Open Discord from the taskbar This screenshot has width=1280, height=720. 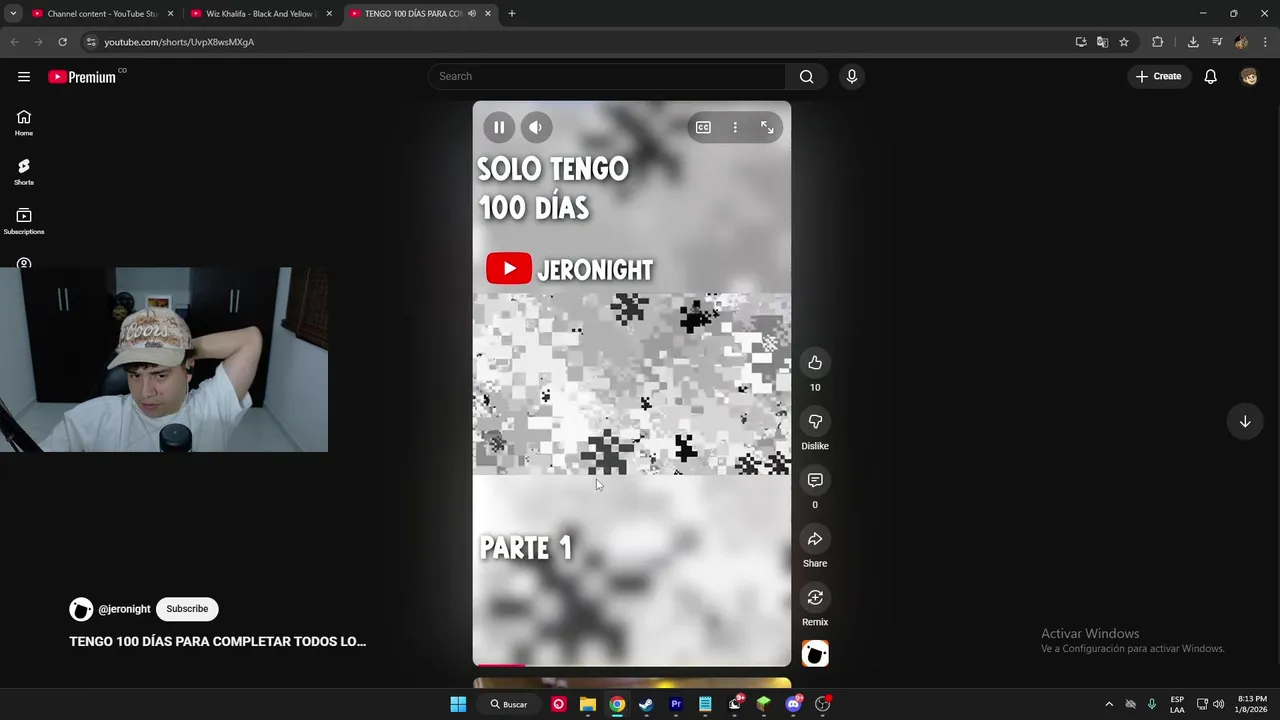(794, 704)
